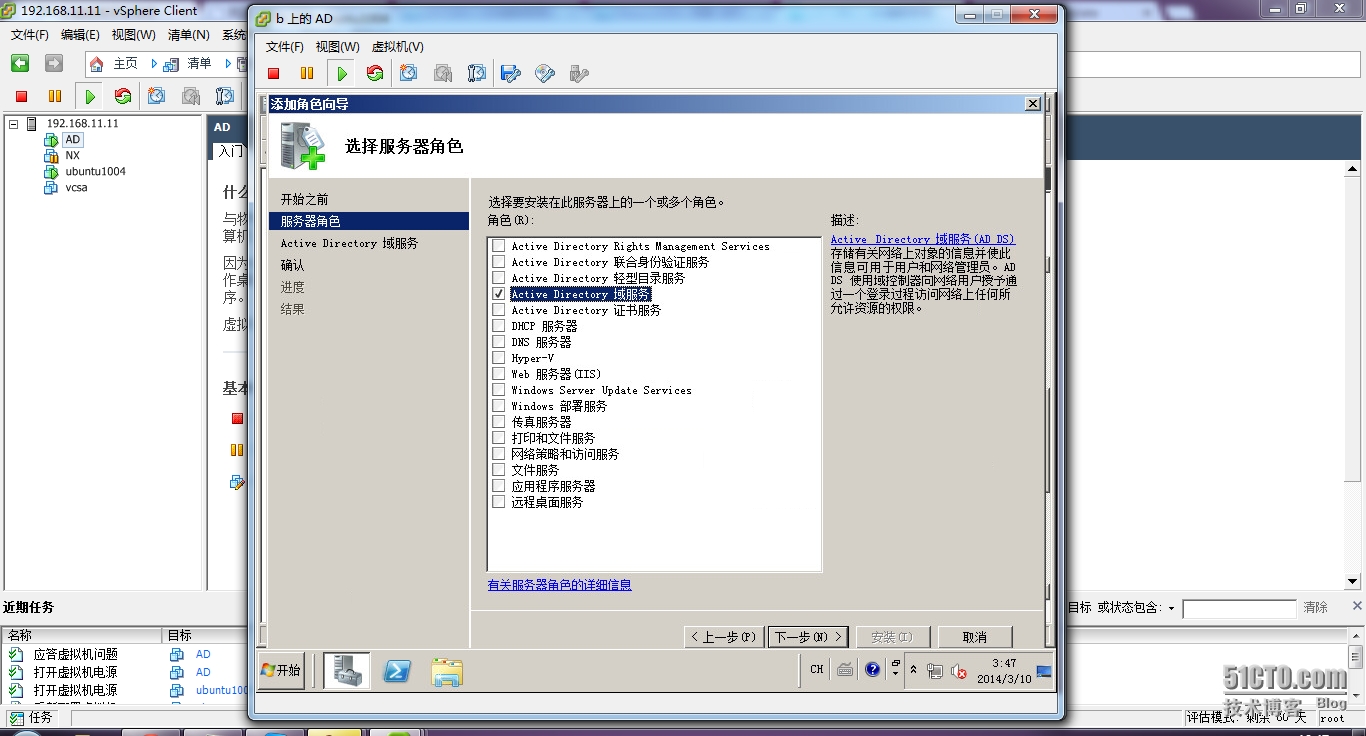Take a snapshot from console toolbar
Image resolution: width=1366 pixels, height=736 pixels.
tap(409, 73)
